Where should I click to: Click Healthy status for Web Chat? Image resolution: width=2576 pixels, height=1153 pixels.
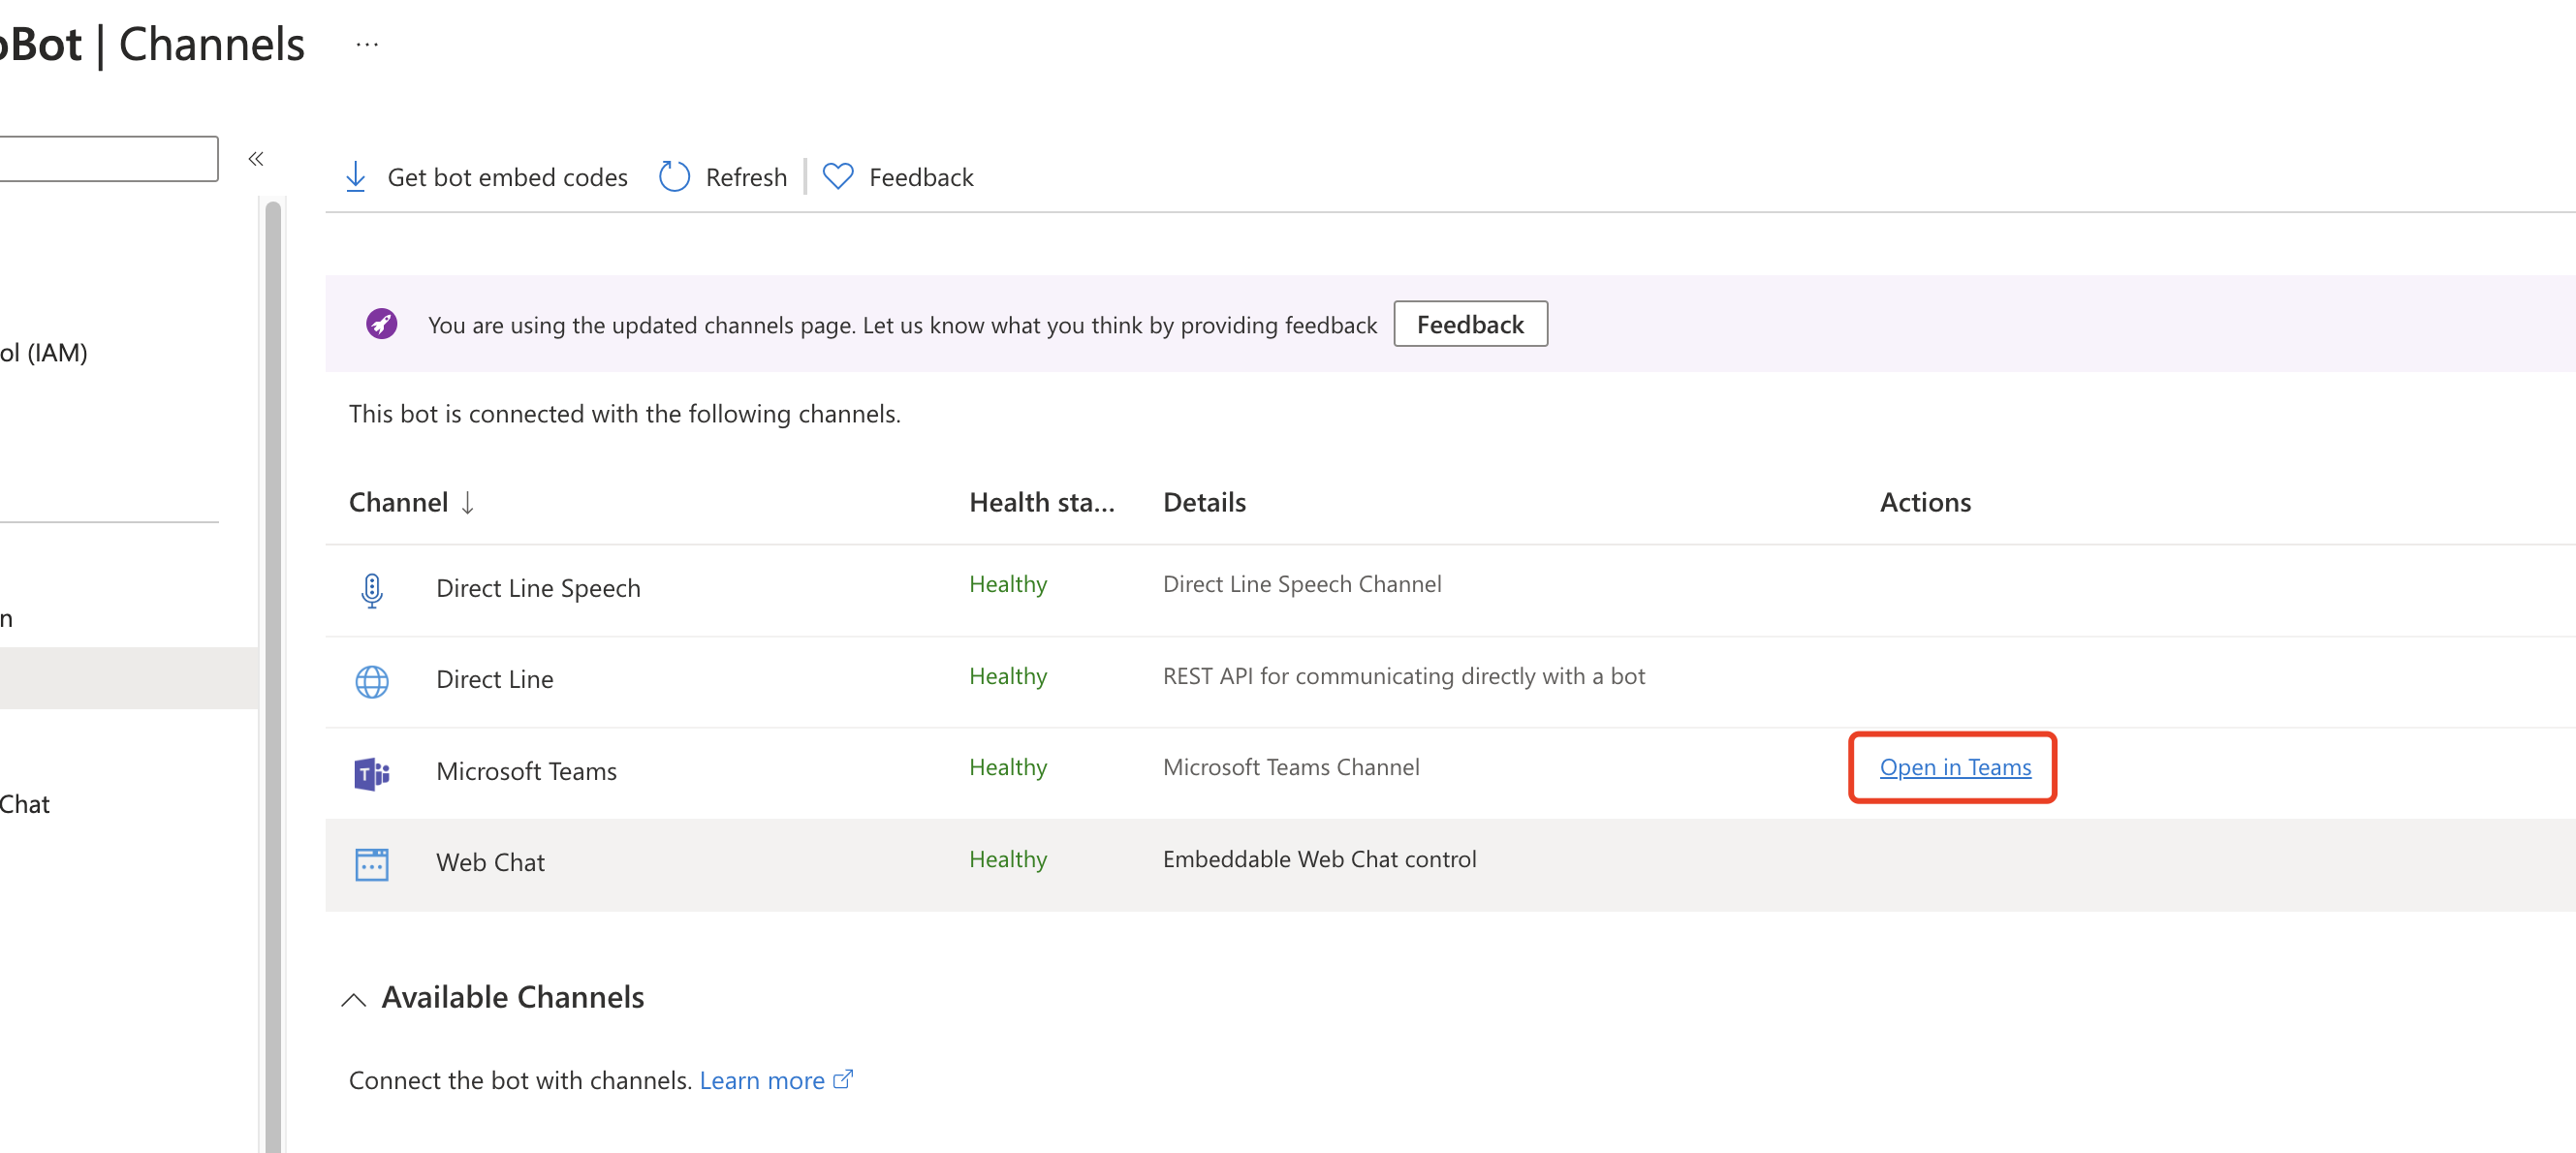pyautogui.click(x=1008, y=859)
